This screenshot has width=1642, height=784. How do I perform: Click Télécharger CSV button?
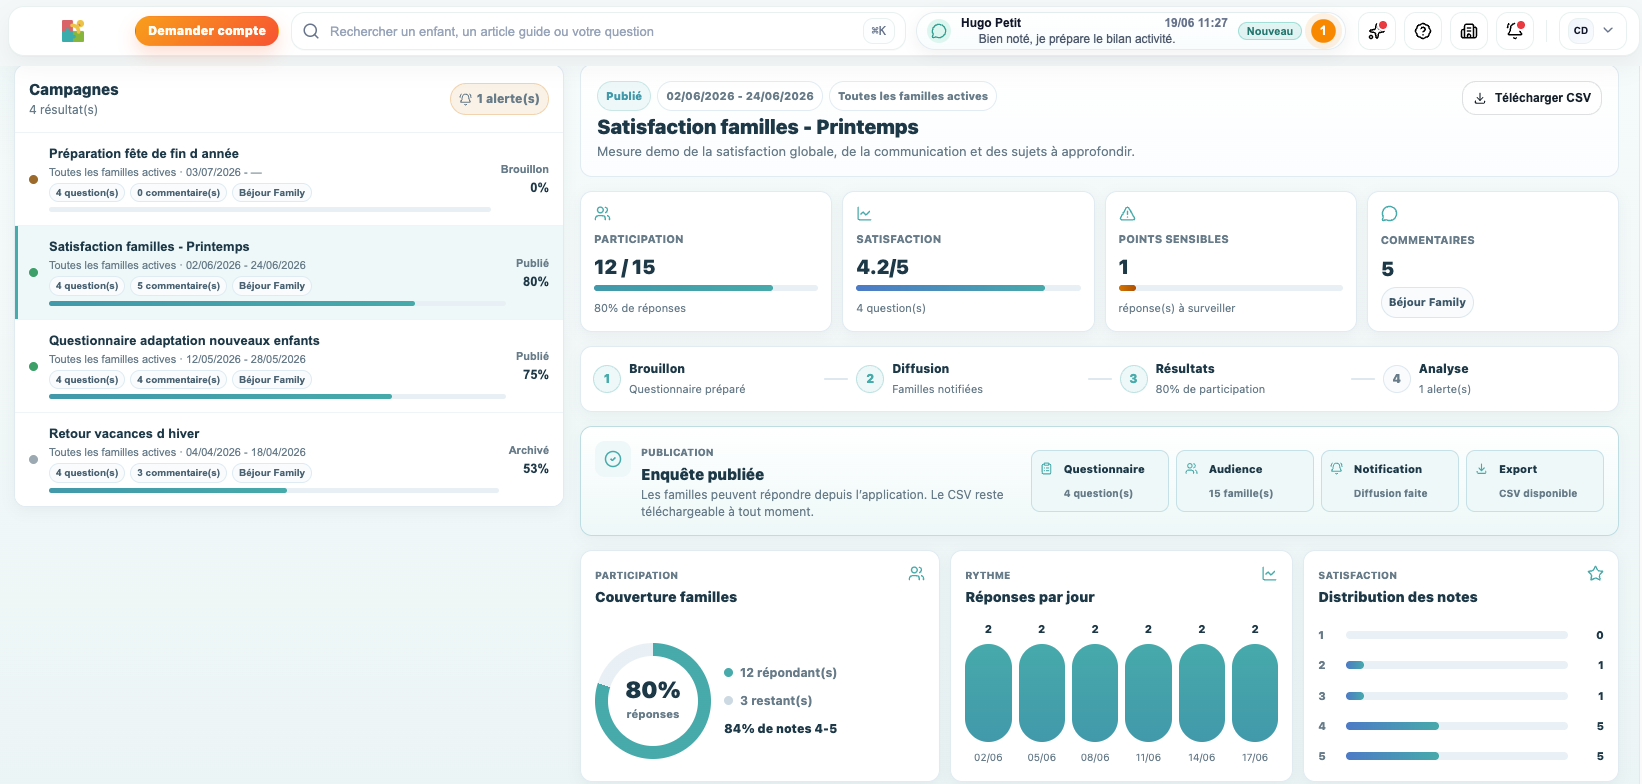(x=1532, y=98)
